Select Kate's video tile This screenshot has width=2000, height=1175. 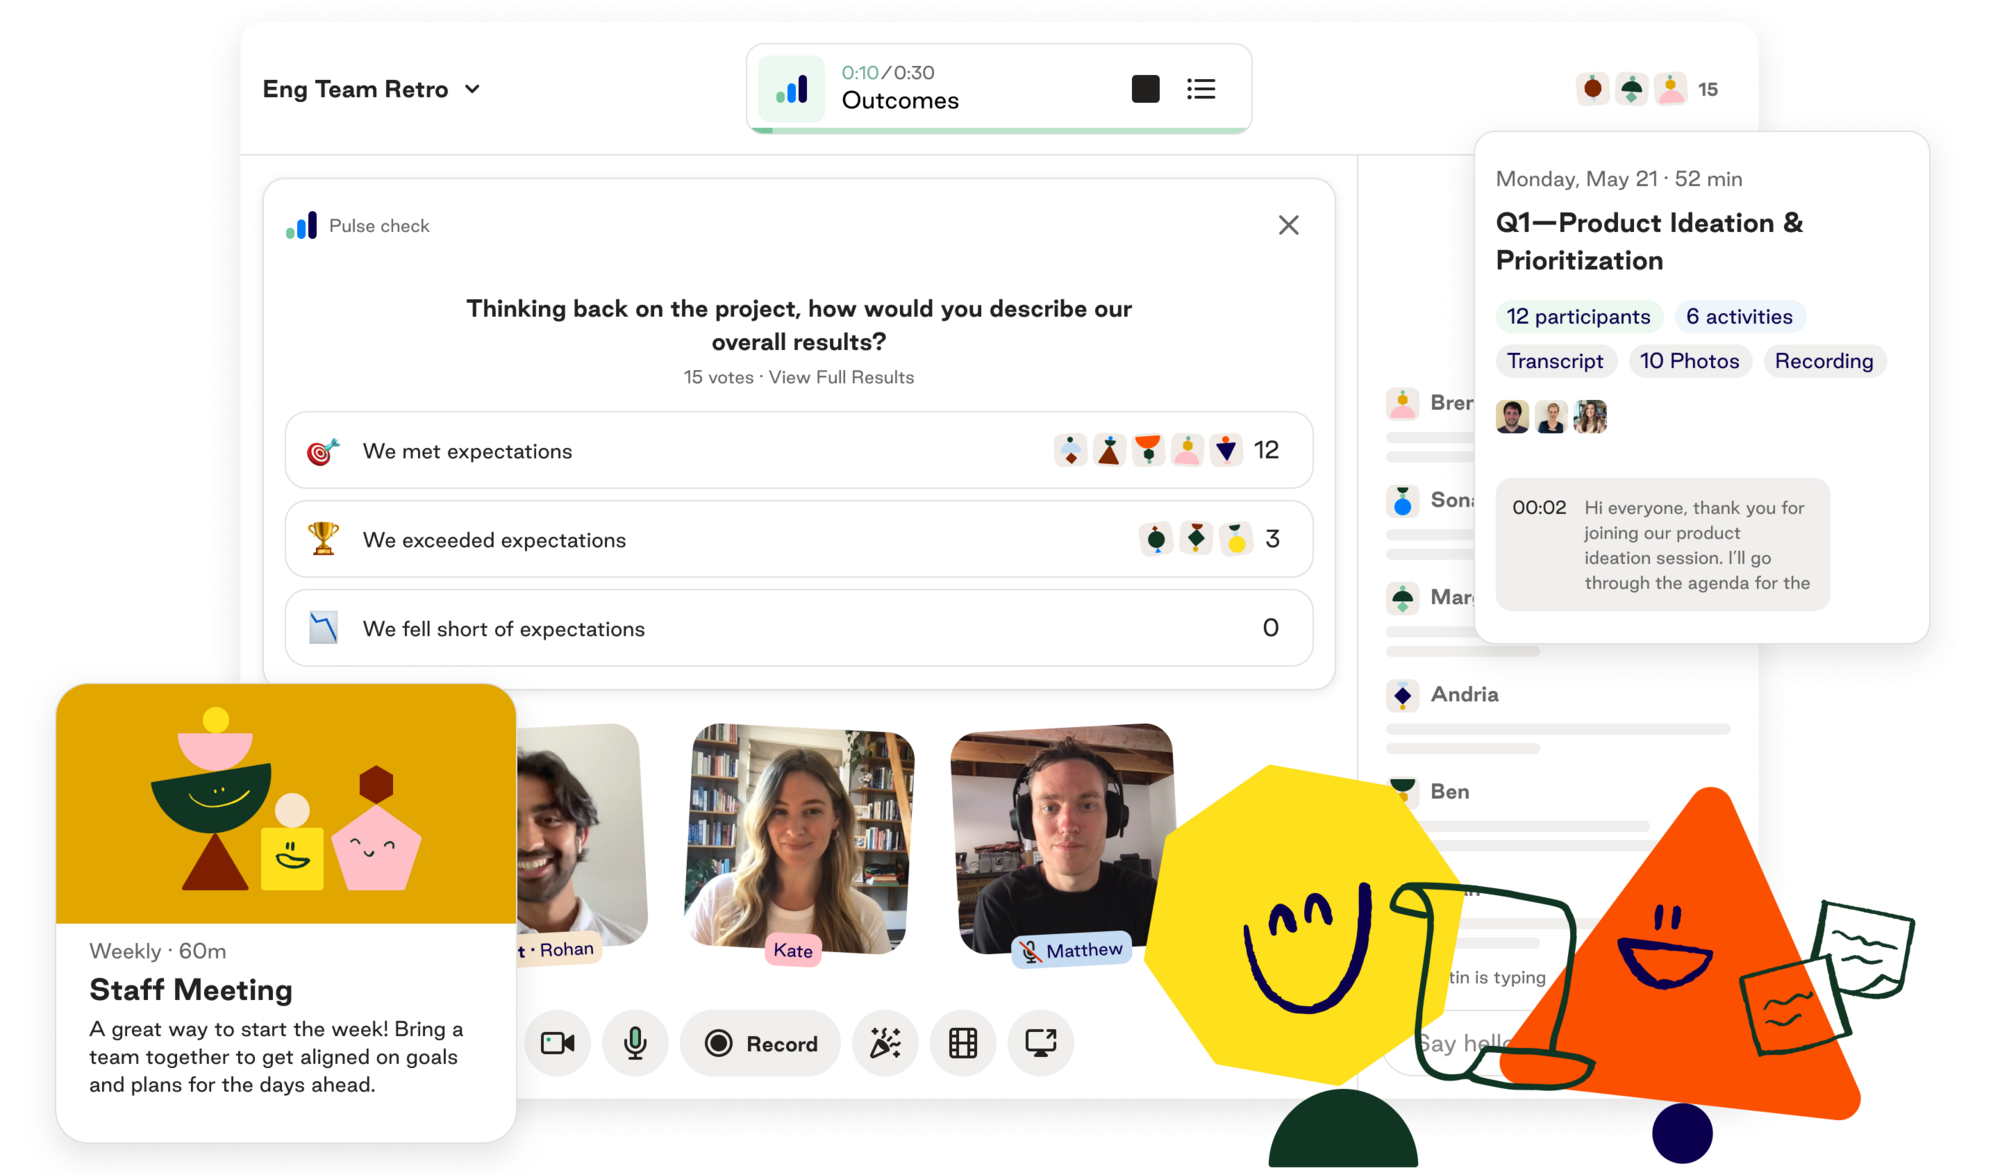click(798, 838)
